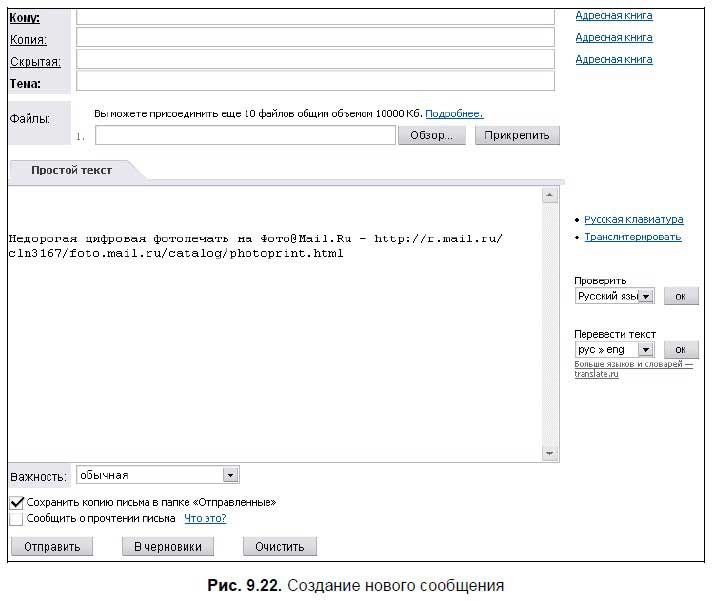Click the Скрытая input field

tap(315, 59)
